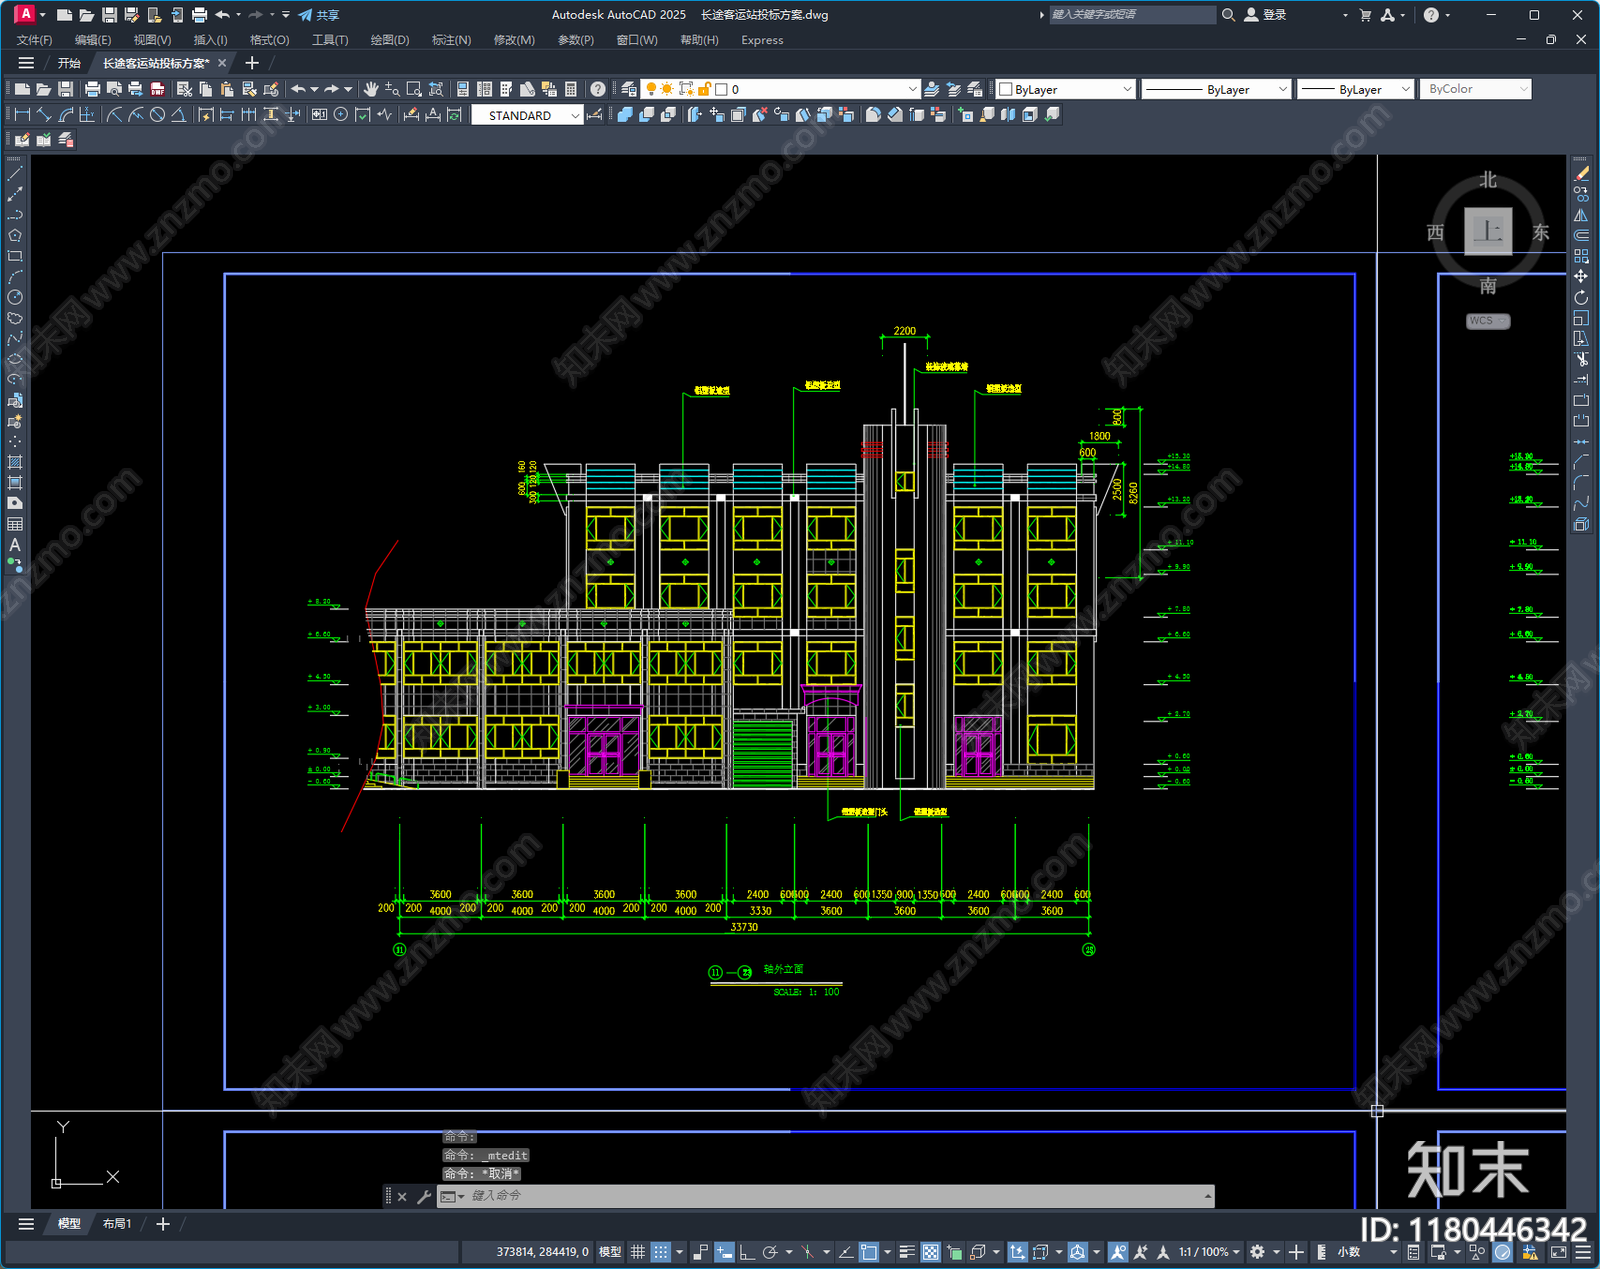Toggle annotation visibility in the status bar

coord(1118,1252)
